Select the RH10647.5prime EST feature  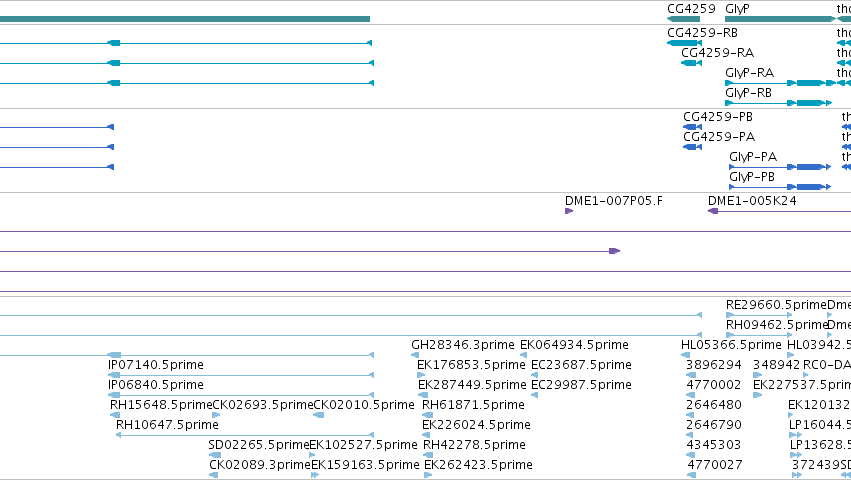click(x=245, y=435)
